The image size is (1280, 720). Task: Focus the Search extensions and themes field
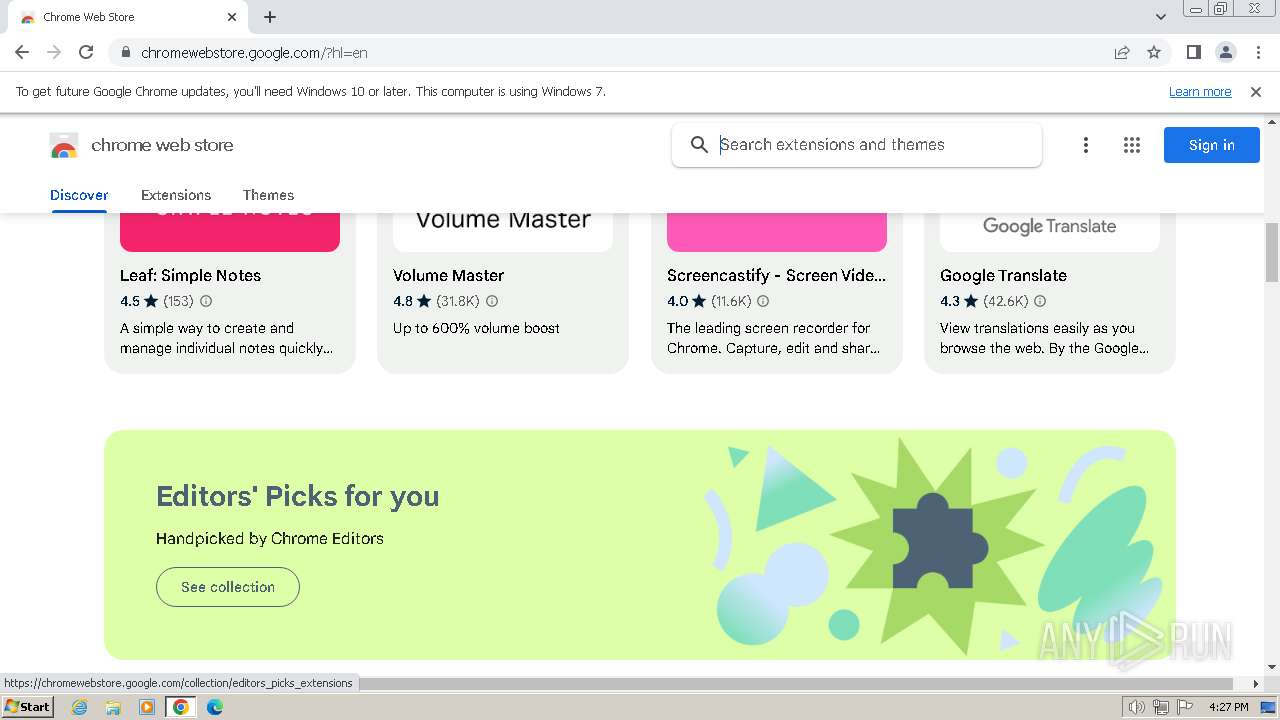[856, 145]
